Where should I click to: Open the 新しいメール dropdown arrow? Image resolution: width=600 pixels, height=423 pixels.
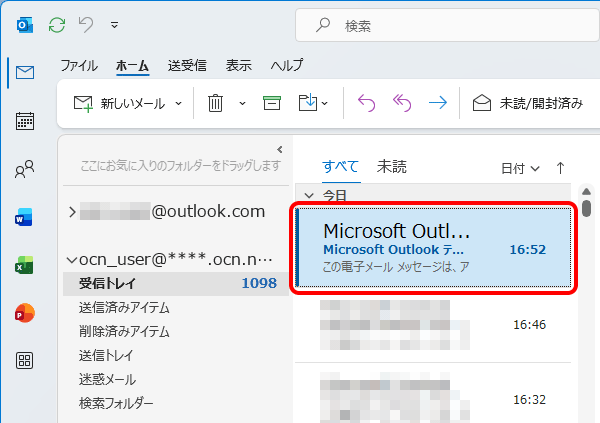(x=179, y=103)
